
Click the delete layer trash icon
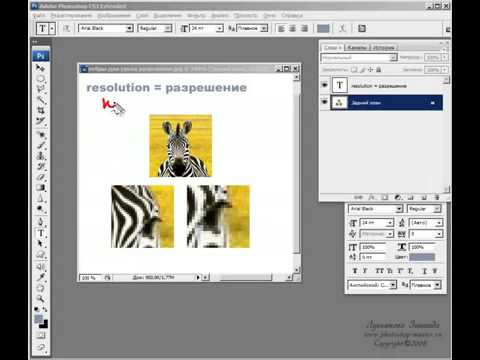tap(436, 197)
